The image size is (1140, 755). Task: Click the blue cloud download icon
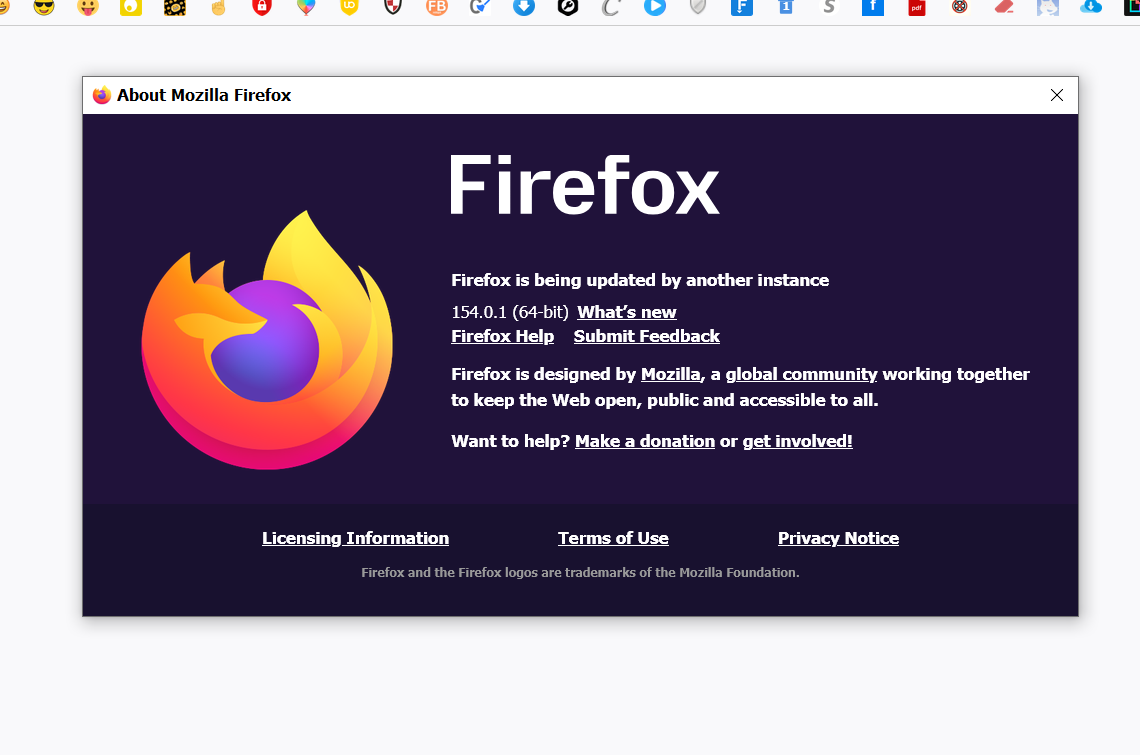pyautogui.click(x=1091, y=7)
